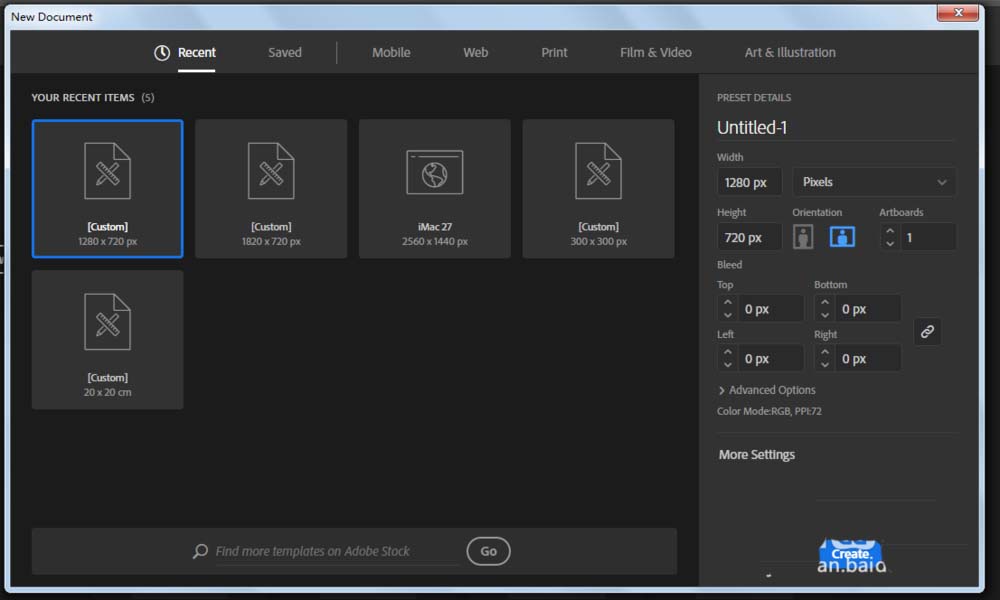Click the clock icon on Recent tab
1000x600 pixels.
pos(162,53)
